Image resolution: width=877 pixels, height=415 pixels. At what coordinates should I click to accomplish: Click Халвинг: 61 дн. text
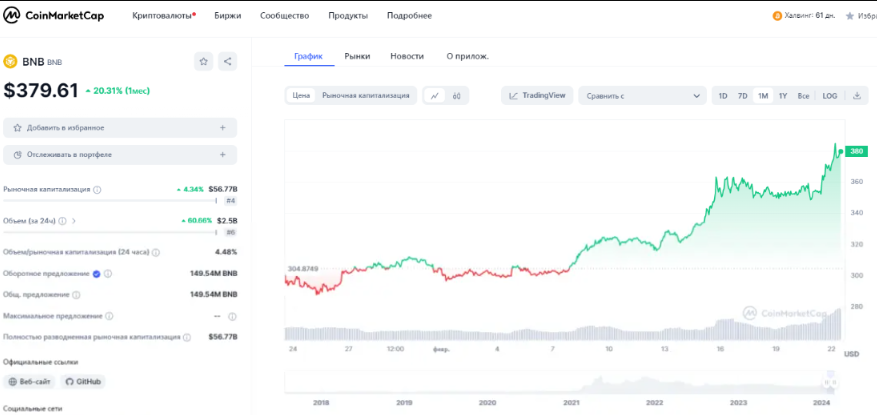pyautogui.click(x=810, y=16)
